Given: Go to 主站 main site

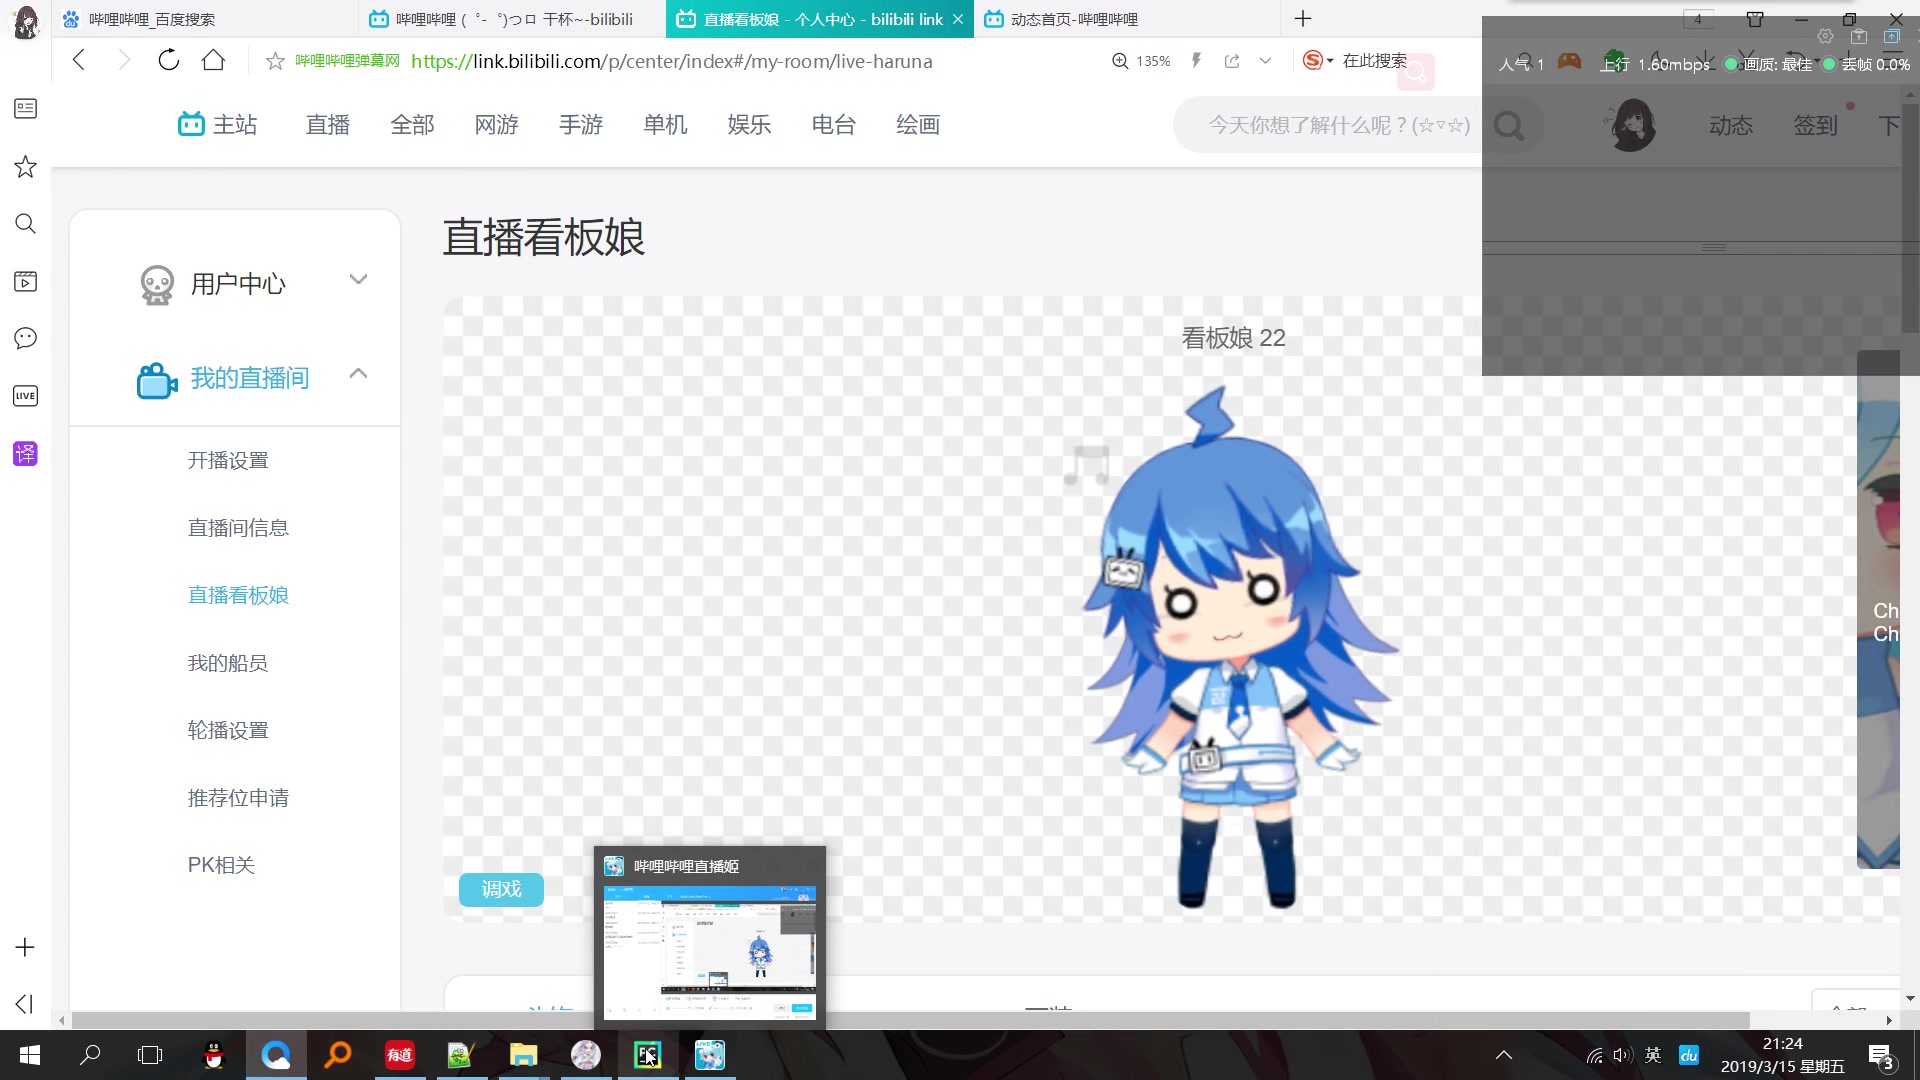Looking at the screenshot, I should [x=218, y=125].
